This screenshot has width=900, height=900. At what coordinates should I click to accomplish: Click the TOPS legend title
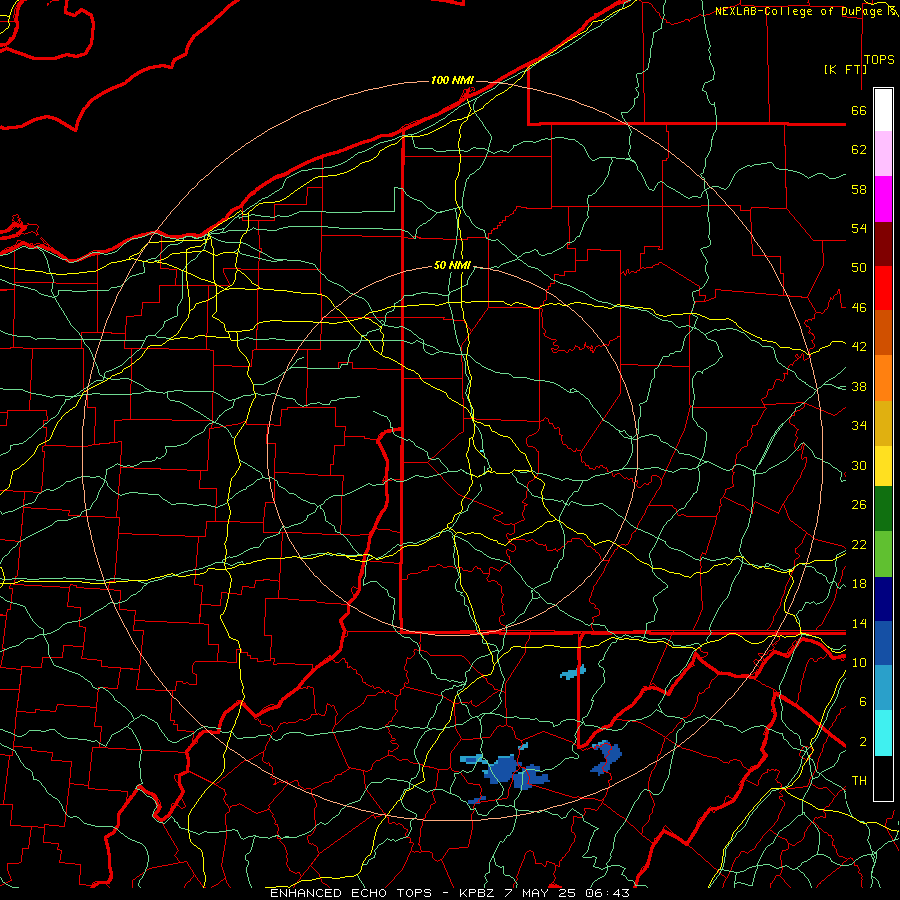pos(879,59)
